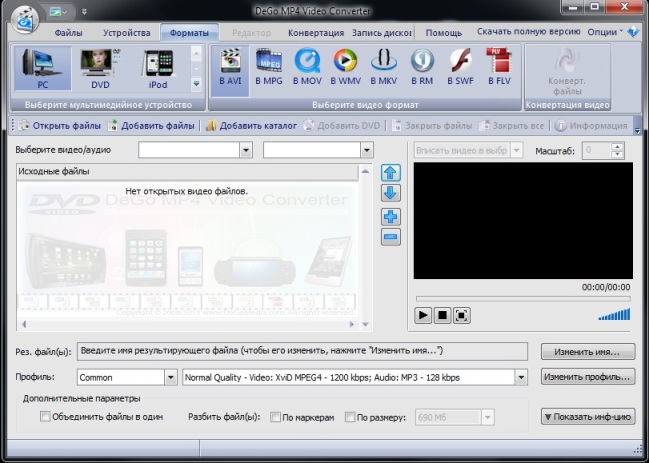Viewport: 649px width, 463px height.
Task: Move selected file up with blue arrow
Action: pos(390,173)
